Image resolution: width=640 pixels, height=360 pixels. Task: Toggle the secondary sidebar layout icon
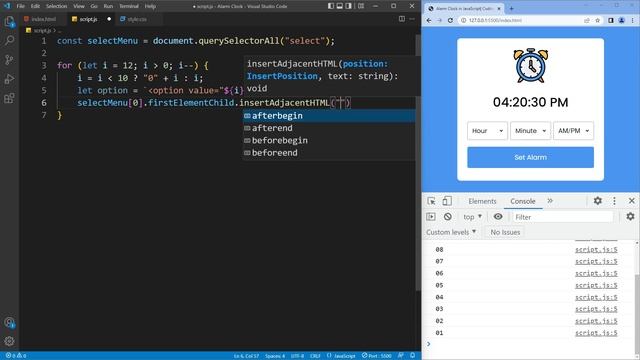[349, 6]
